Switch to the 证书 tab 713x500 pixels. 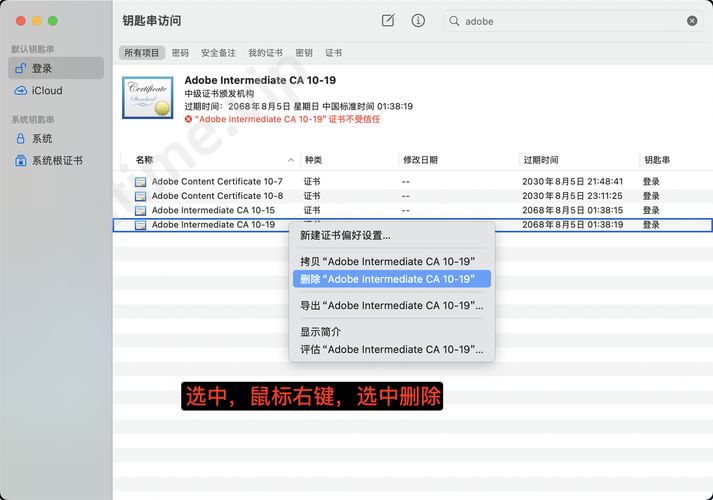(x=333, y=53)
